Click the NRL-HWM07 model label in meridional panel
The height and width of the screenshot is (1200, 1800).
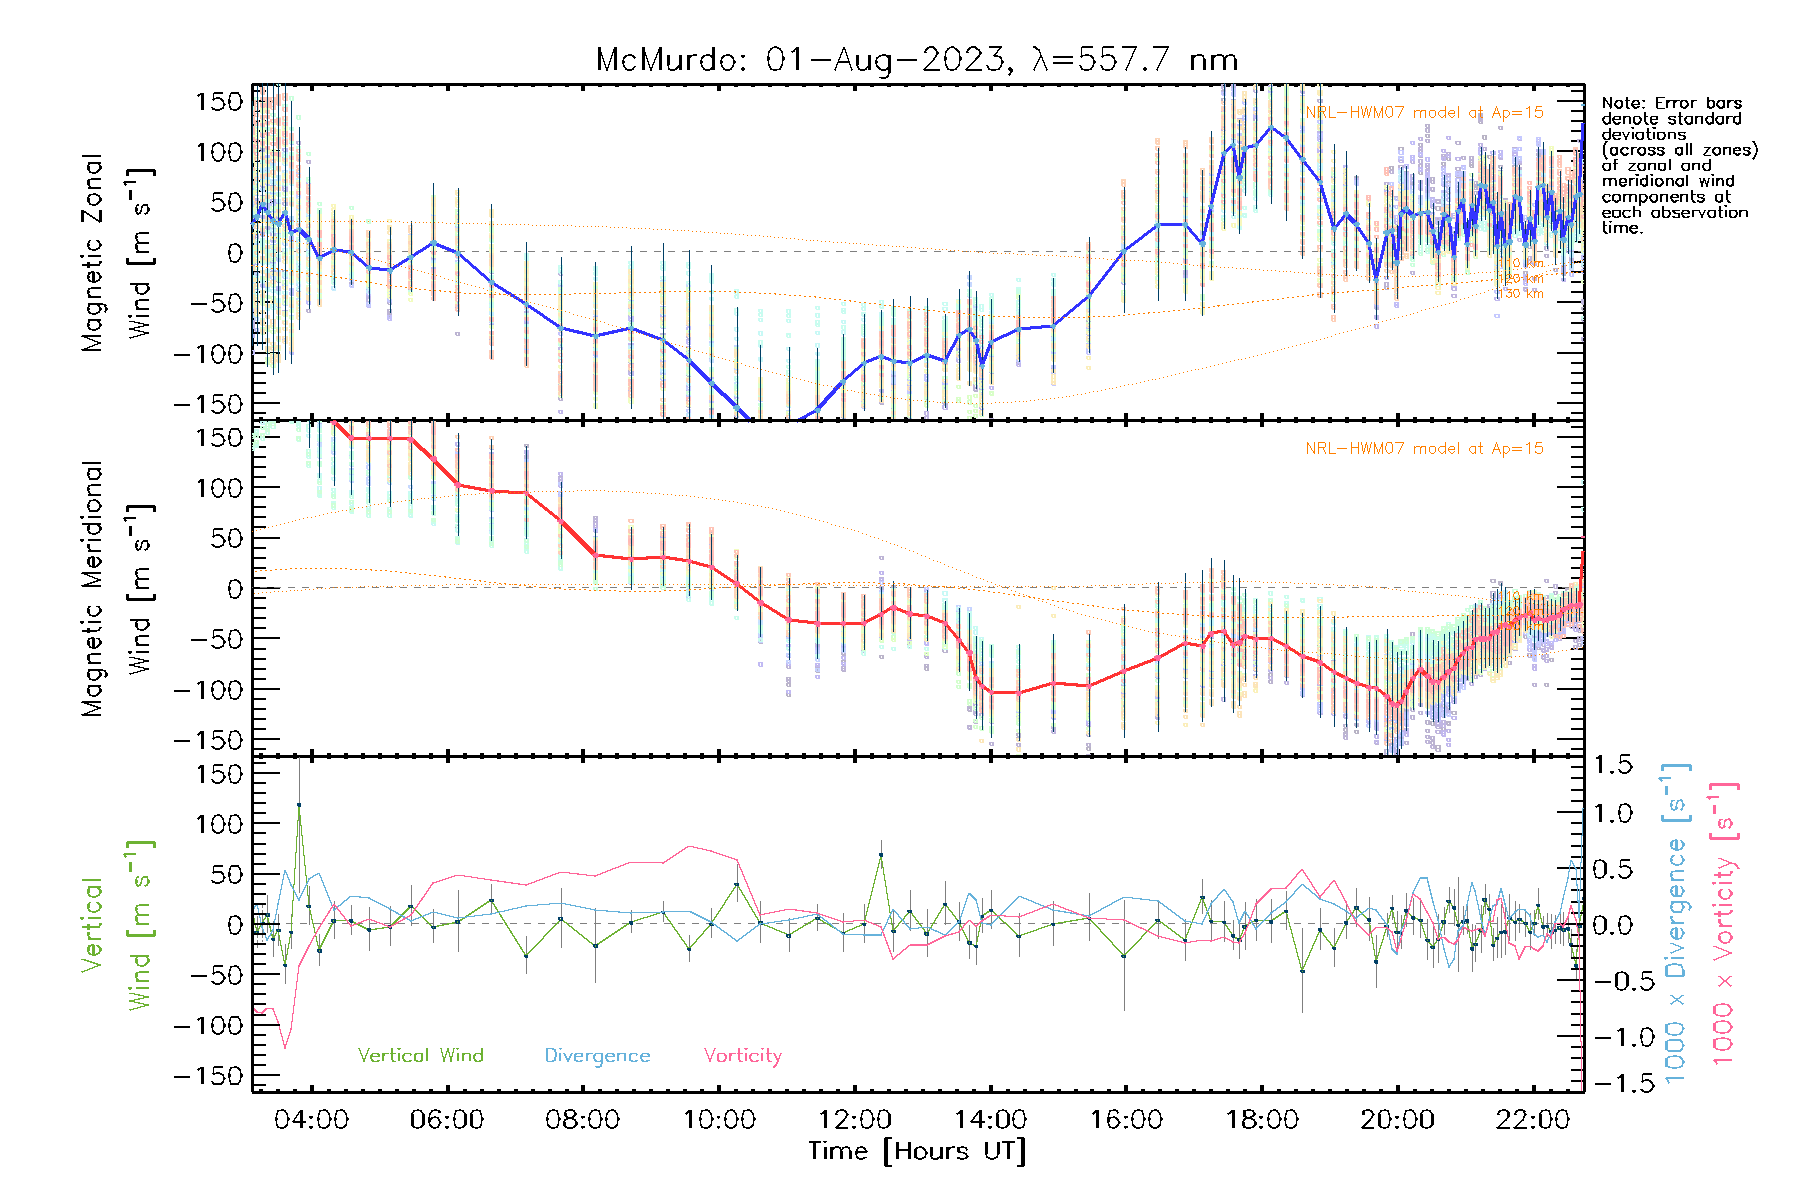pyautogui.click(x=1424, y=449)
